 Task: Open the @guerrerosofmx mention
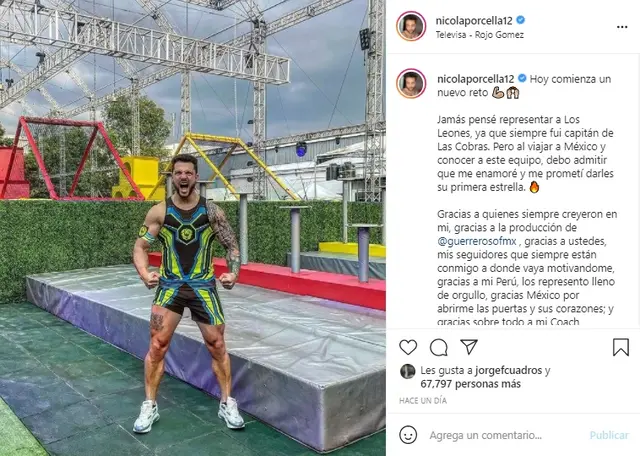click(x=477, y=241)
